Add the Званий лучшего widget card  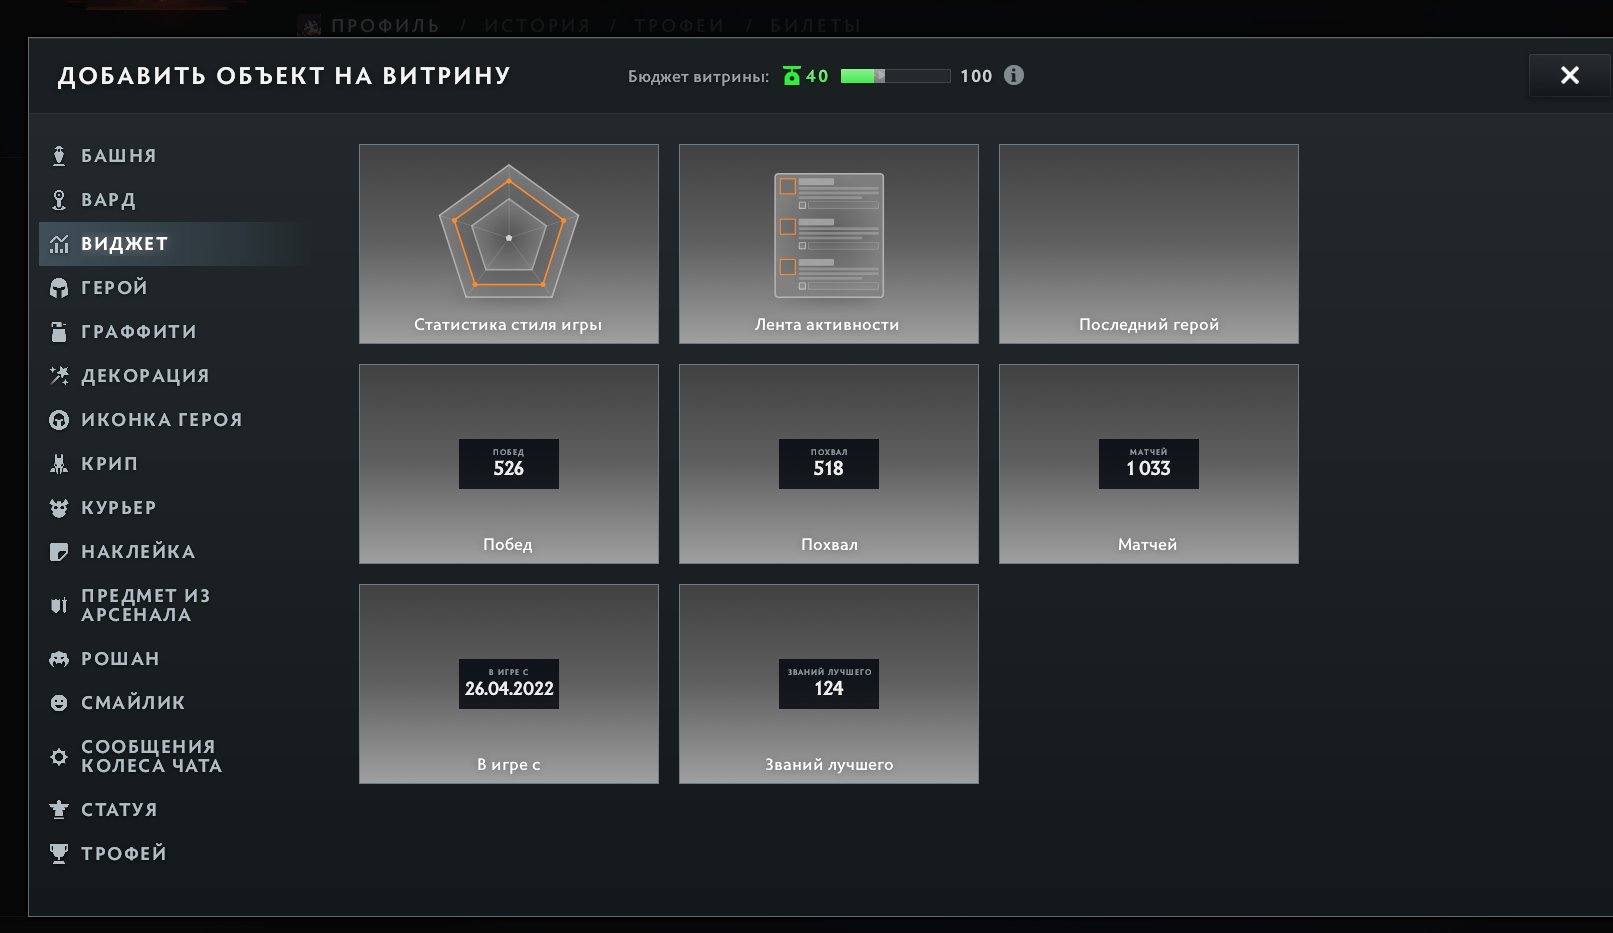[x=829, y=684]
